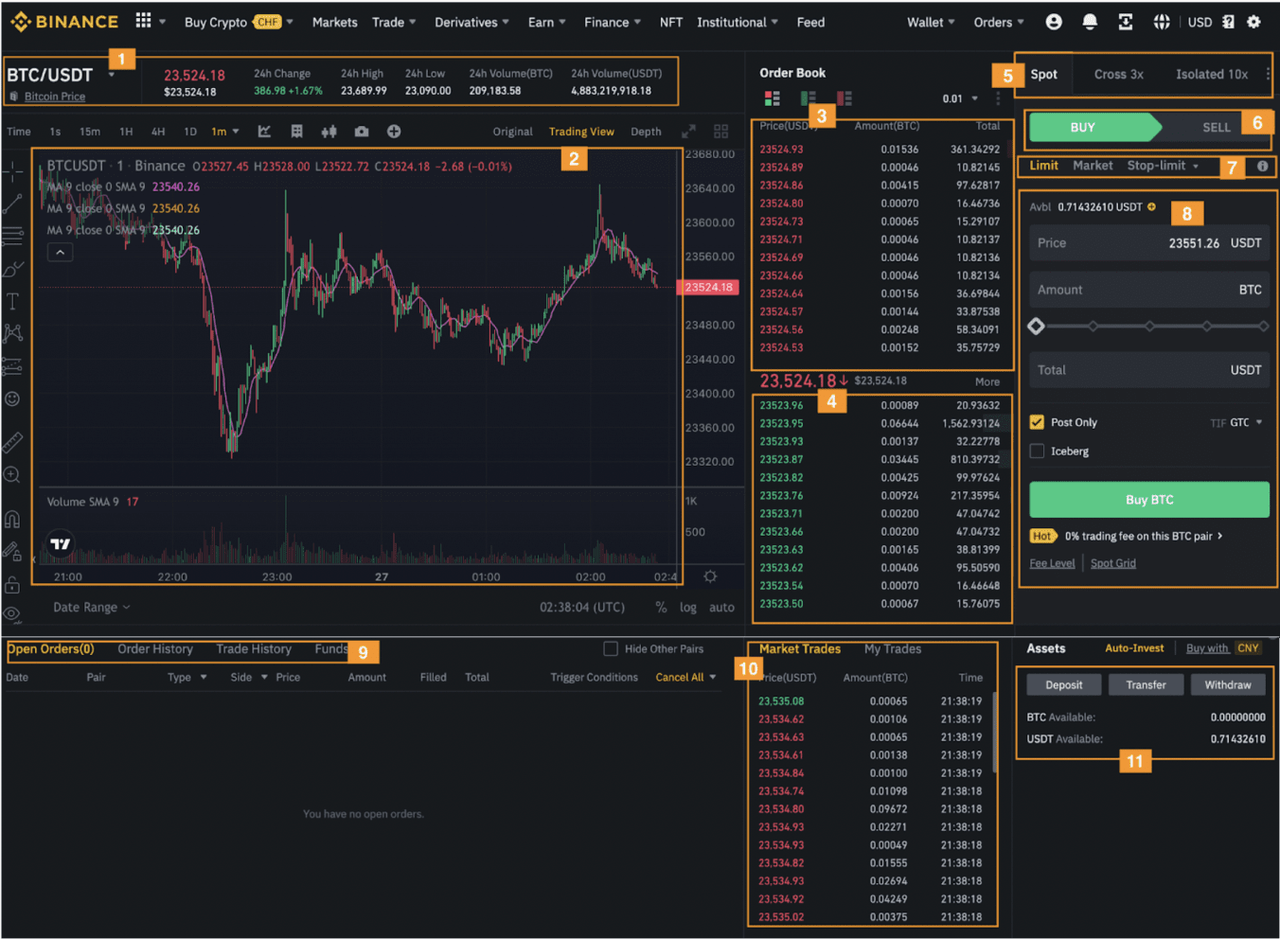Expand the Stop-limit order dropdown

[1162, 166]
